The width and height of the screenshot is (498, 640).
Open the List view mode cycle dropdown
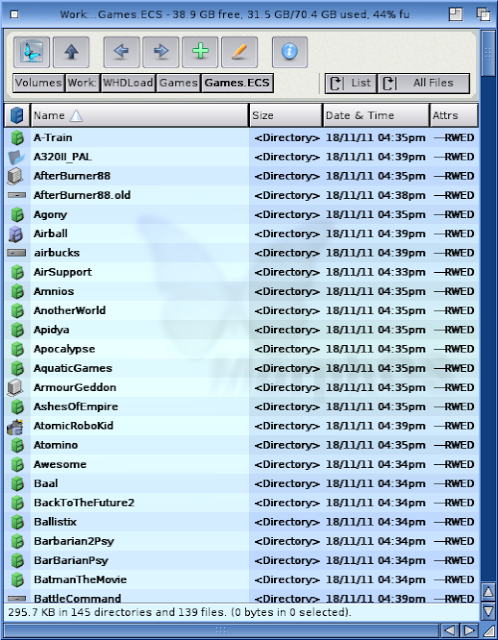pos(351,83)
